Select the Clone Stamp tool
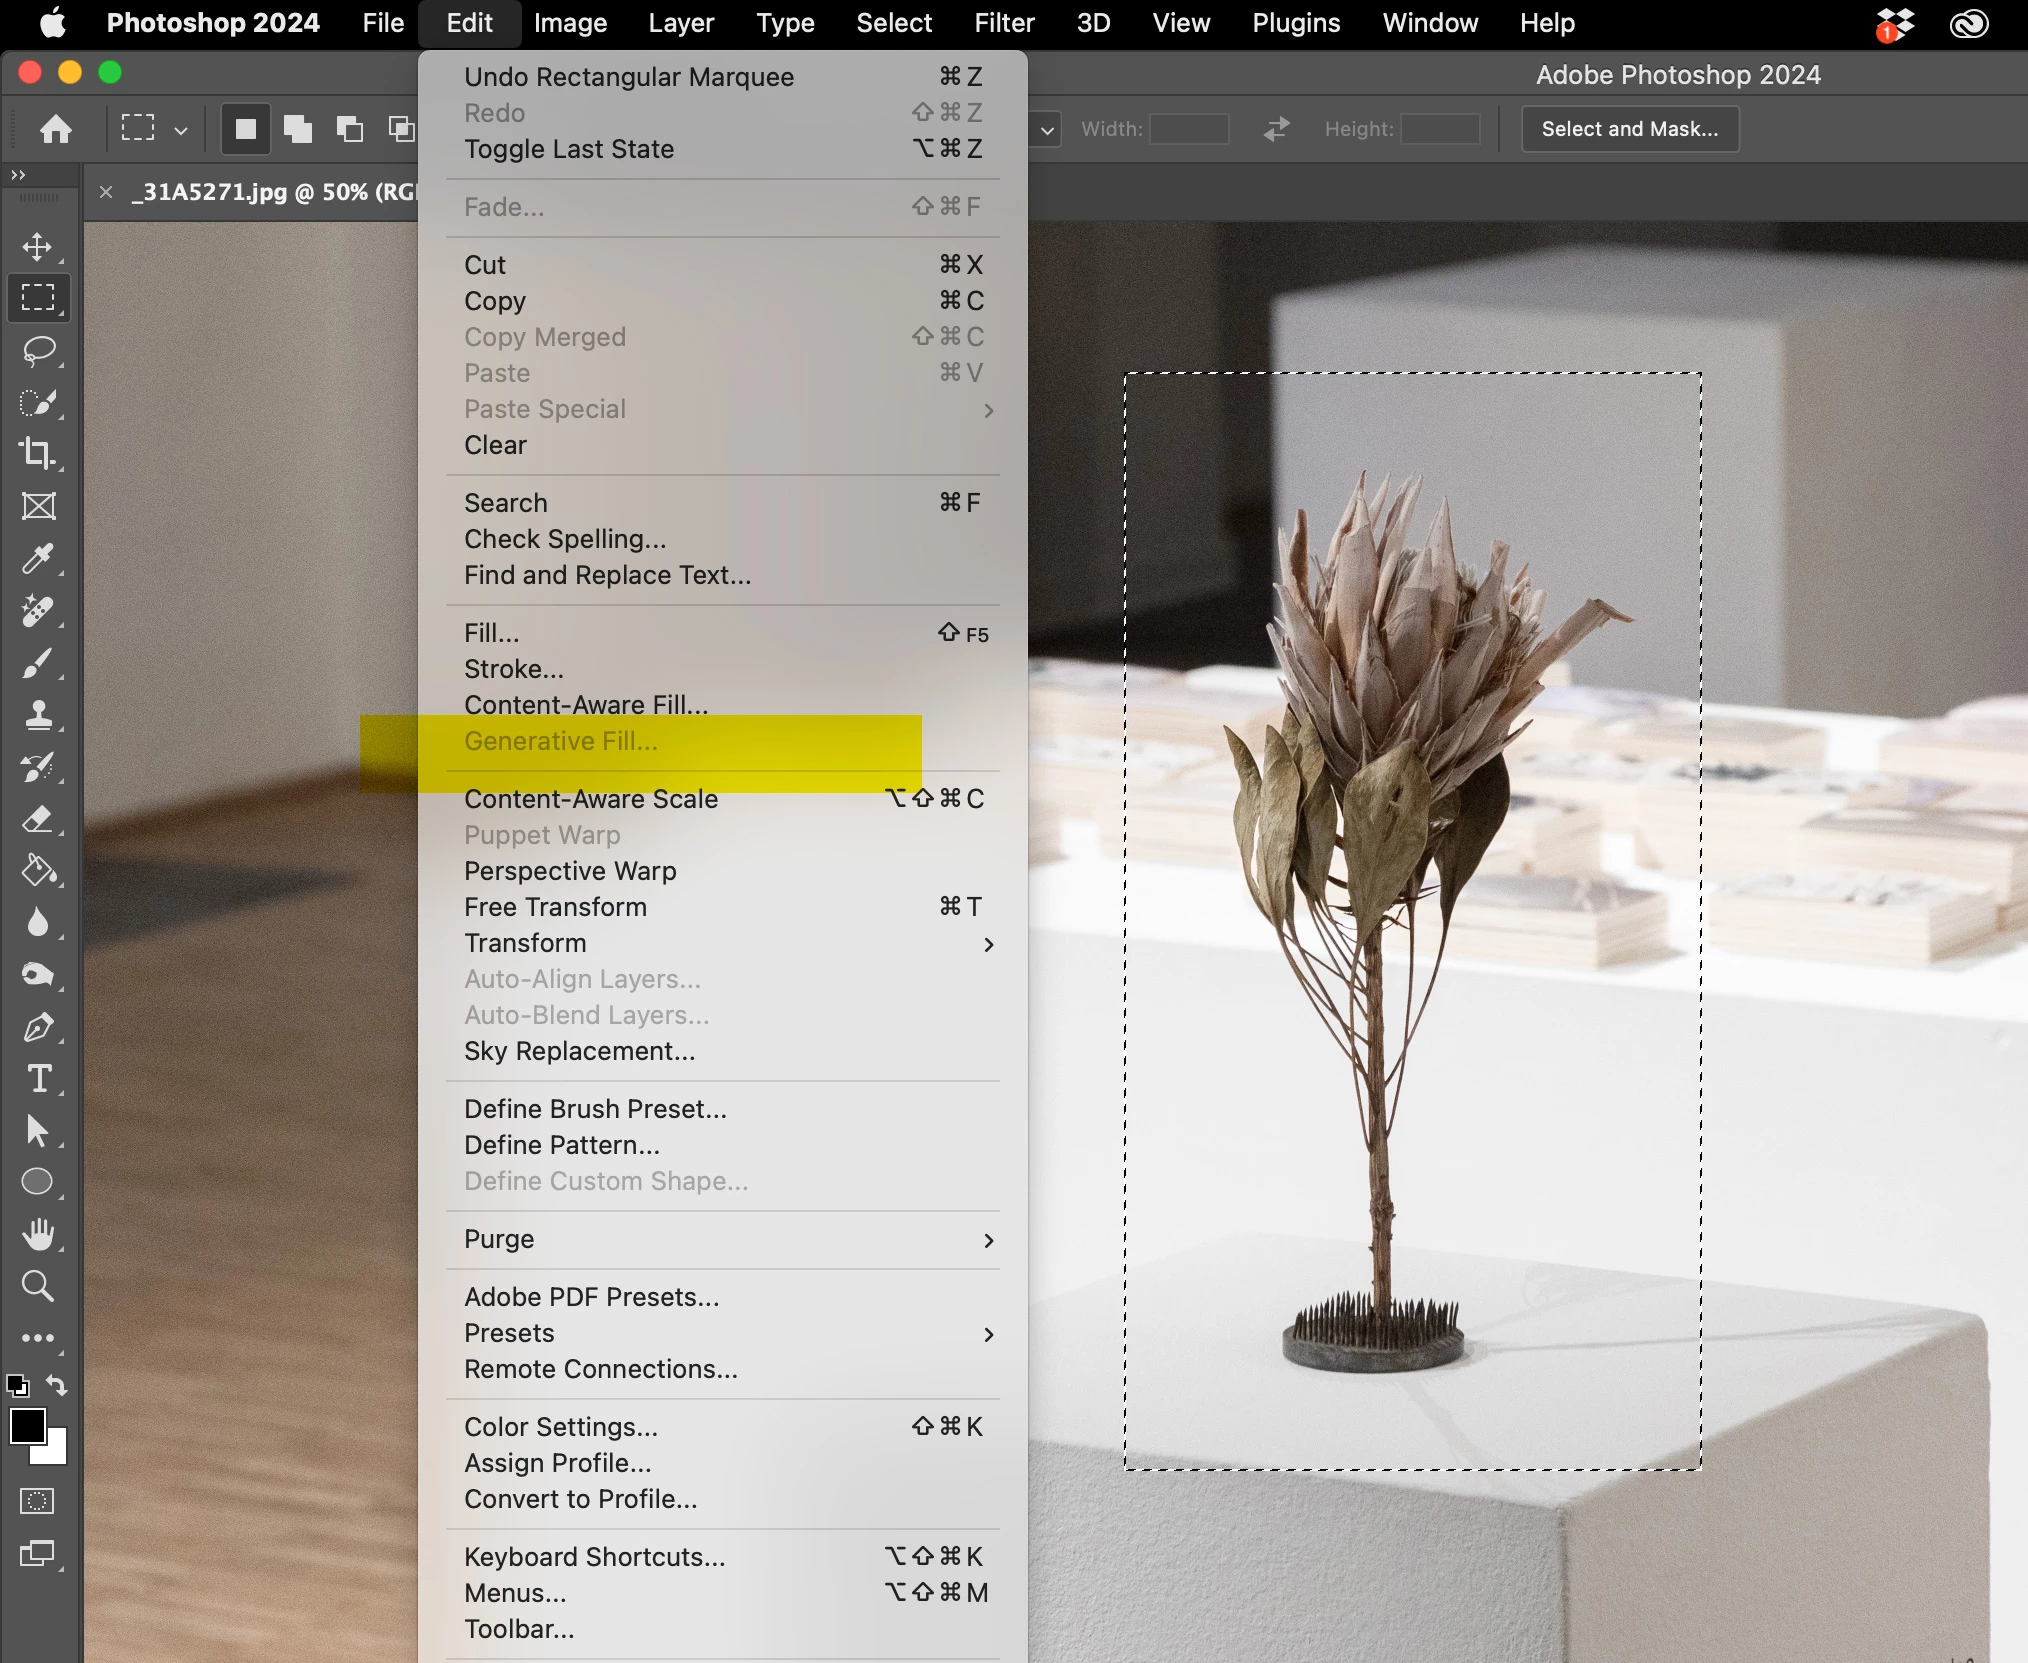Screen dimensions: 2028x1663 [x=38, y=715]
